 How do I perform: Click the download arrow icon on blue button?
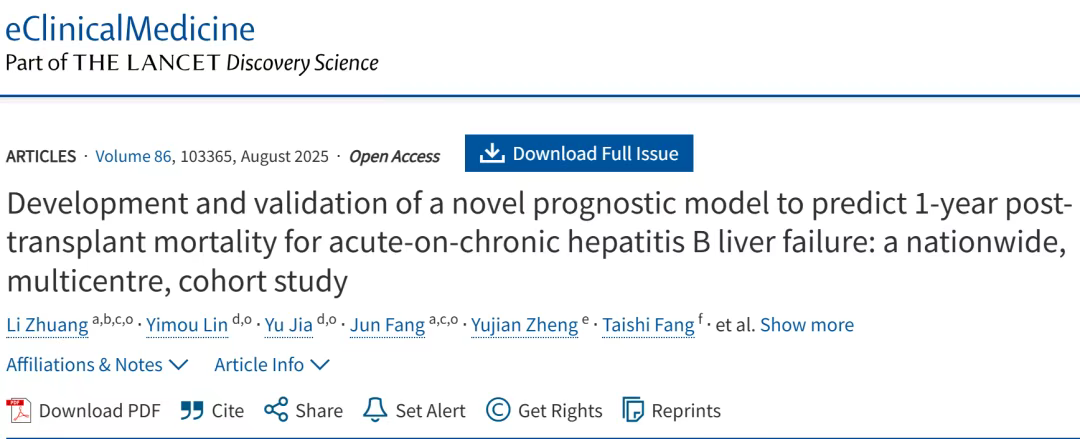(492, 153)
